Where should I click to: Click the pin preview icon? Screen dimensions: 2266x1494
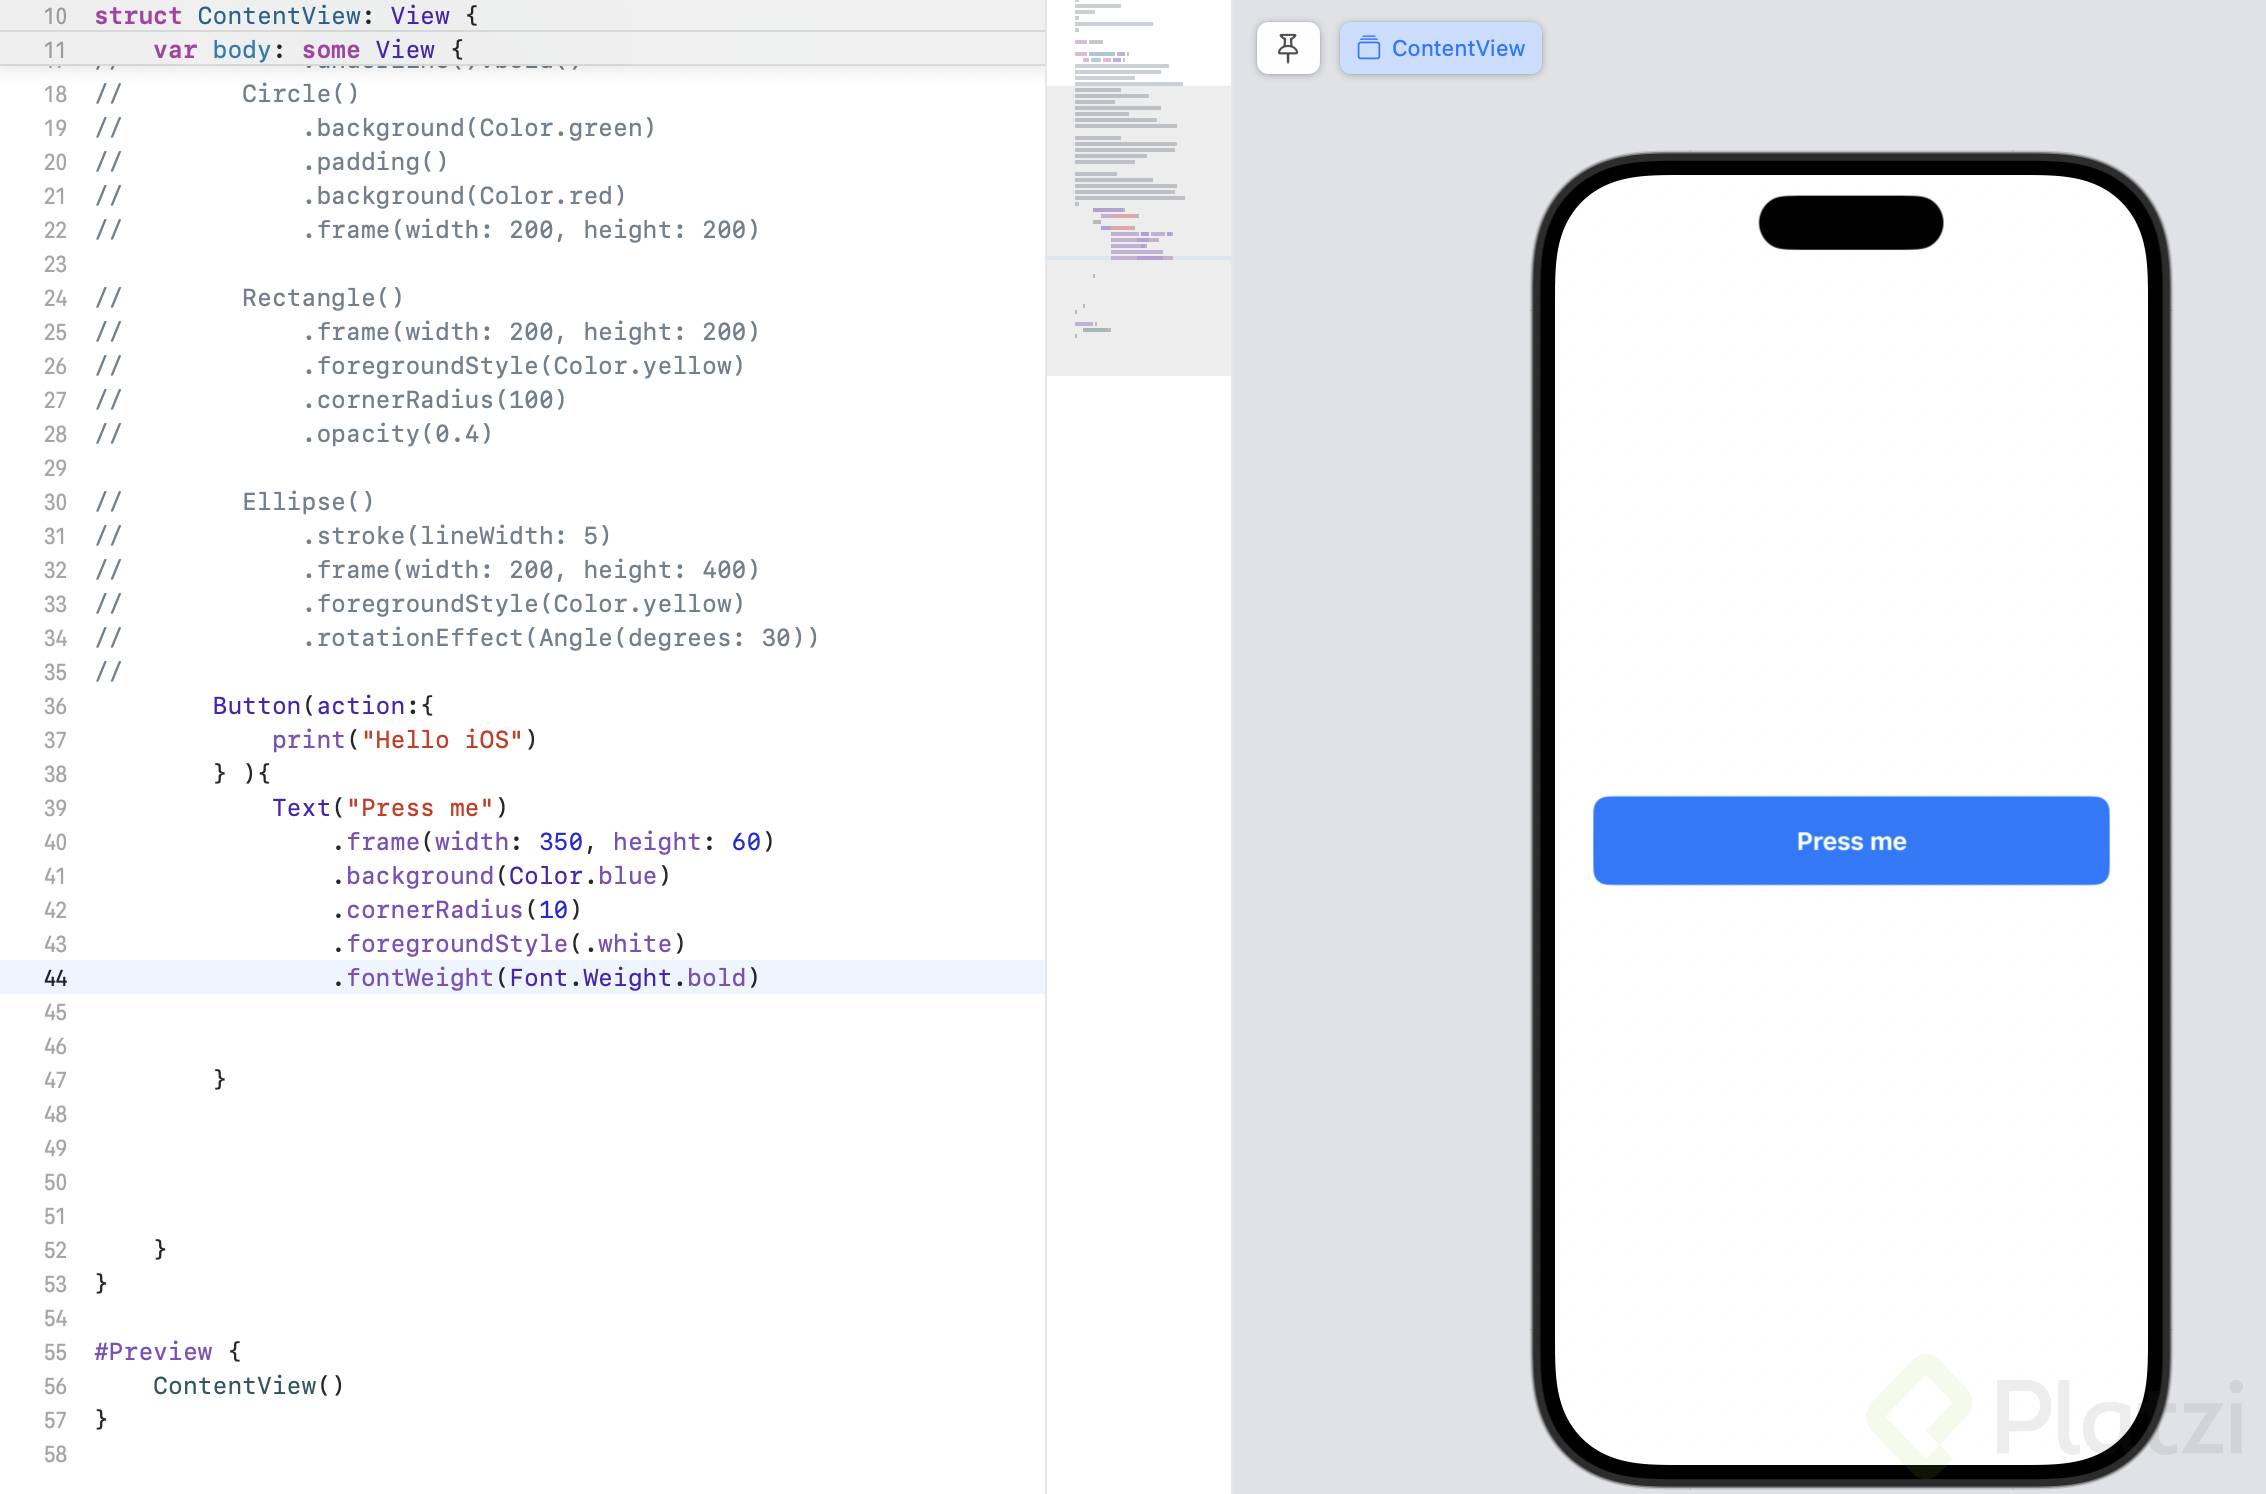pos(1288,48)
